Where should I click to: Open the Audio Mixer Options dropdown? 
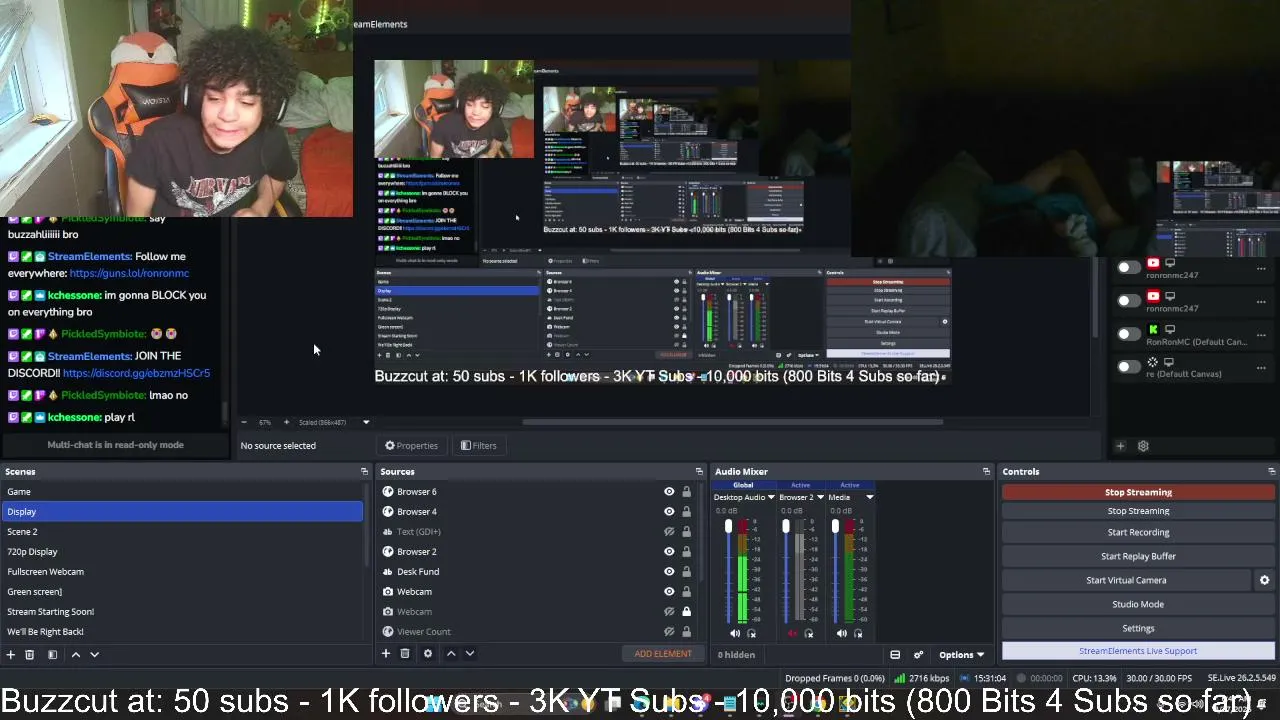961,655
